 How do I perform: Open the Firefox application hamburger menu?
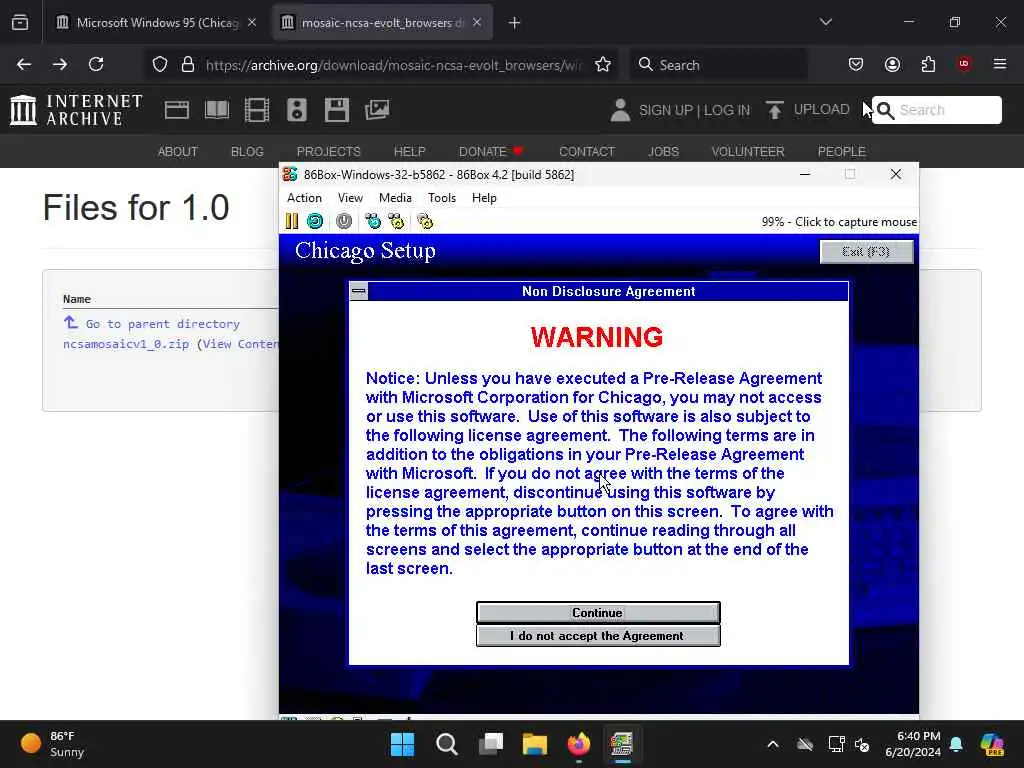(x=1000, y=64)
